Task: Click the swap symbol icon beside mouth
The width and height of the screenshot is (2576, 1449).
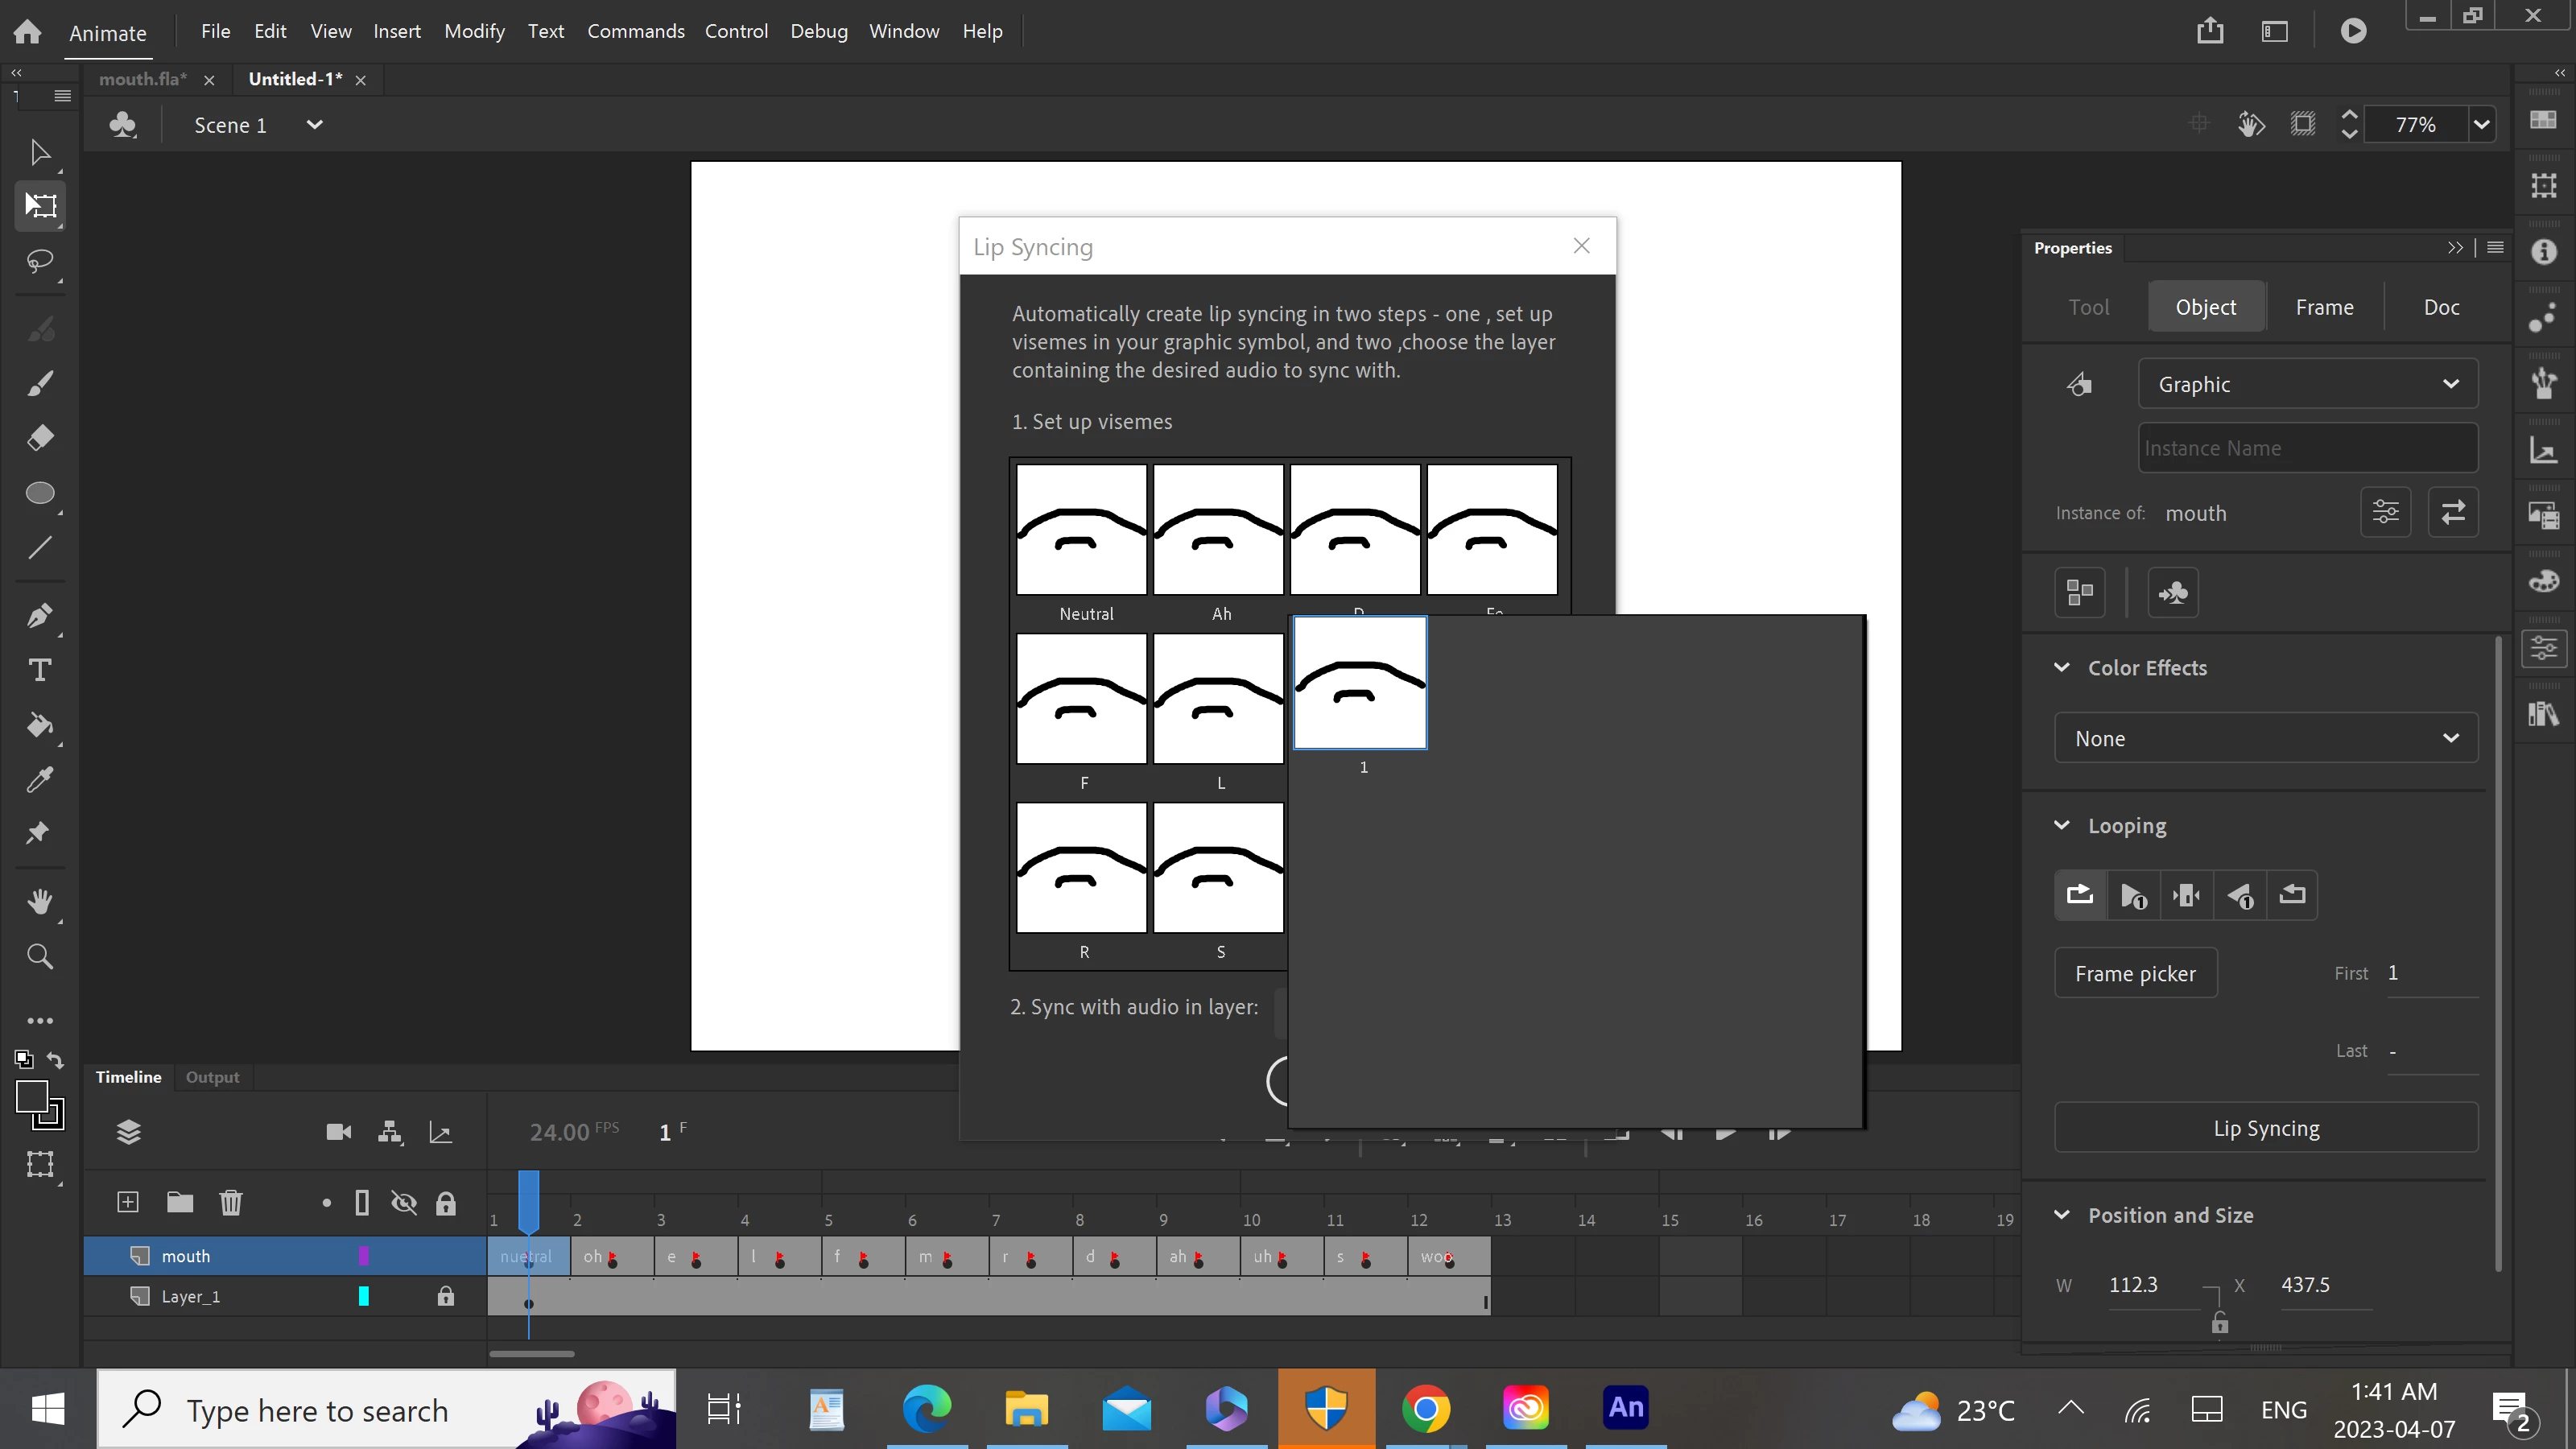Action: click(2453, 513)
